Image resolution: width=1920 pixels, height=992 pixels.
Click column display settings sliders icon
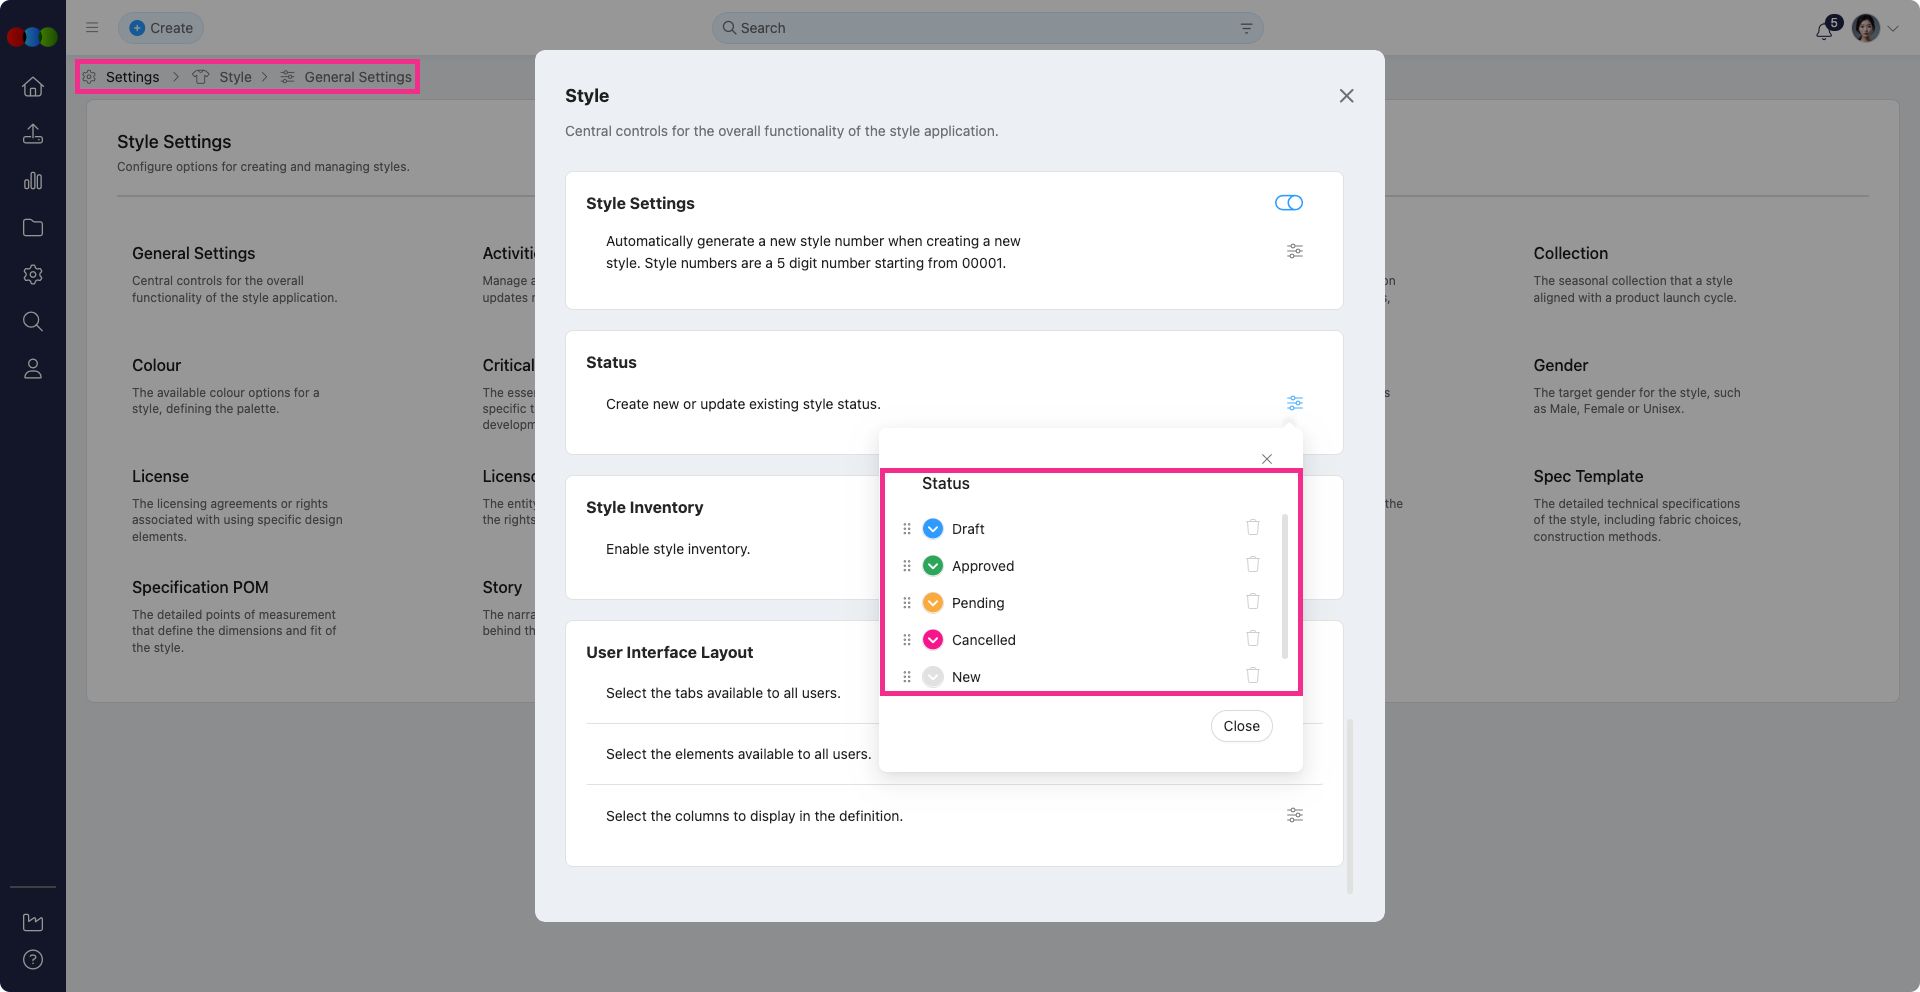1294,815
